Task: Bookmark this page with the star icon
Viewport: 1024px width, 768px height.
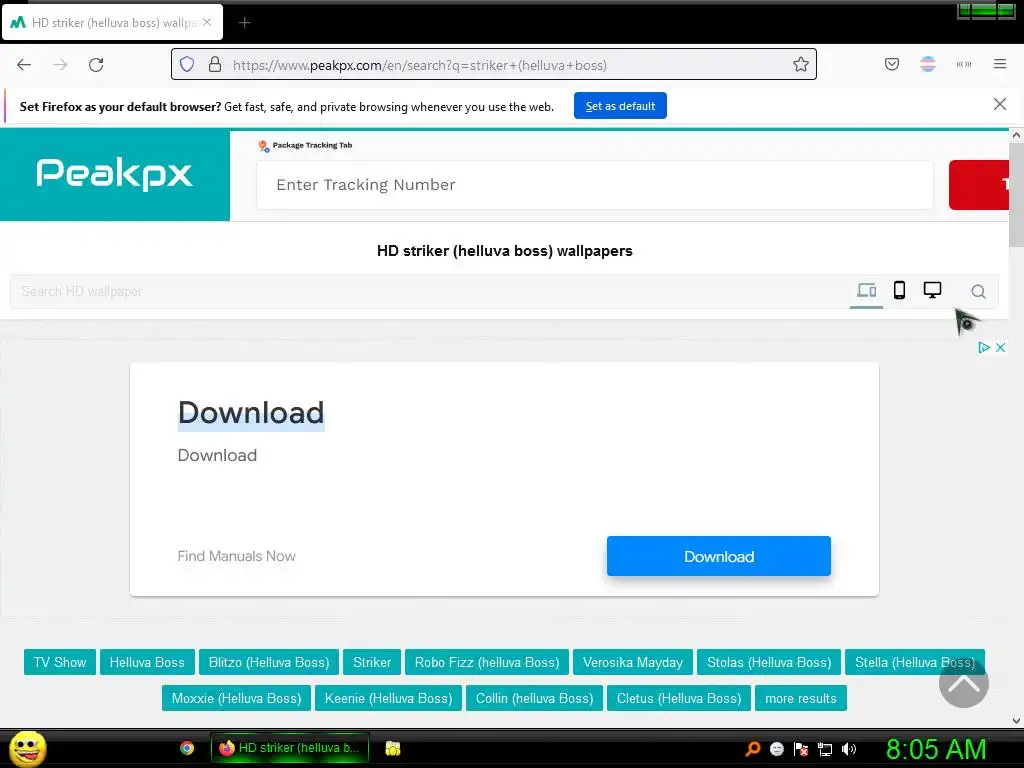Action: (x=801, y=65)
